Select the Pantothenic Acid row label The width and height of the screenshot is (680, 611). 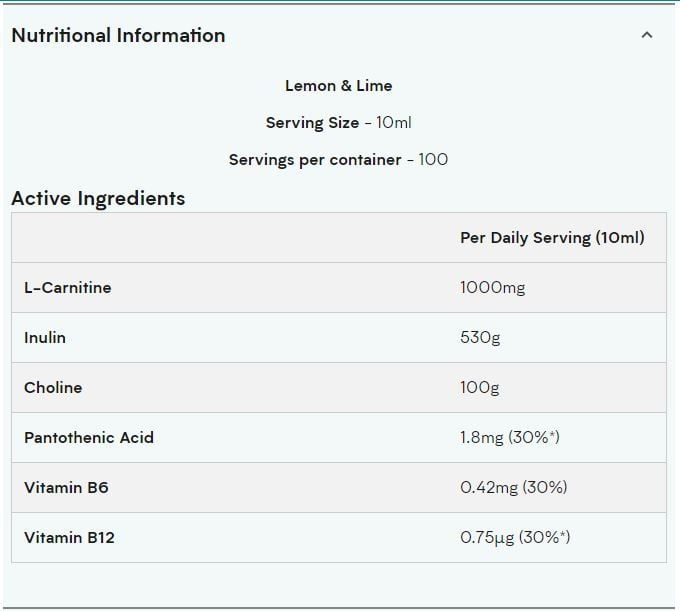(x=89, y=437)
